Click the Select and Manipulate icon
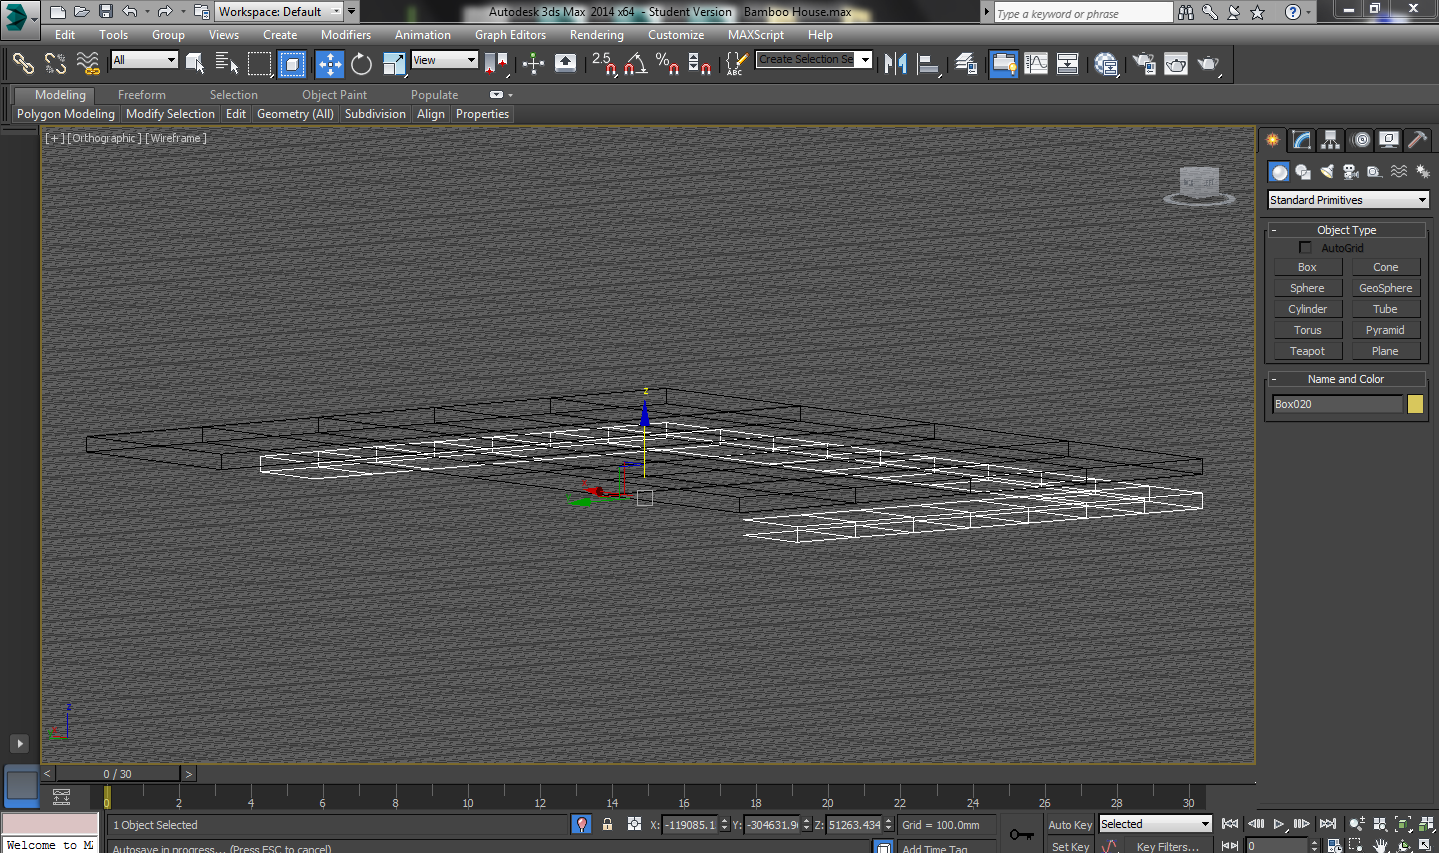This screenshot has width=1439, height=853. (x=533, y=64)
